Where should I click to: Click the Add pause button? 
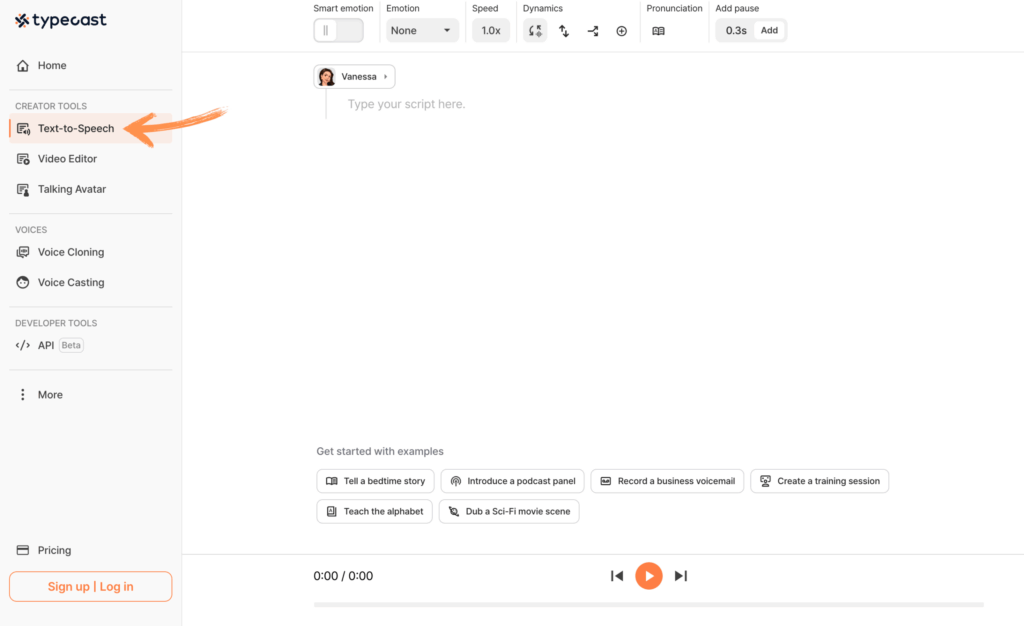(x=769, y=31)
